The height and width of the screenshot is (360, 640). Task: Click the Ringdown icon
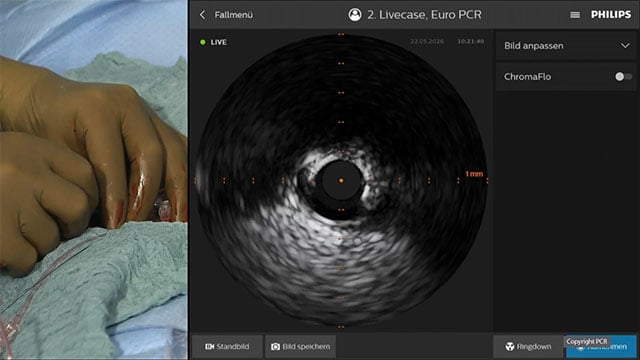510,347
